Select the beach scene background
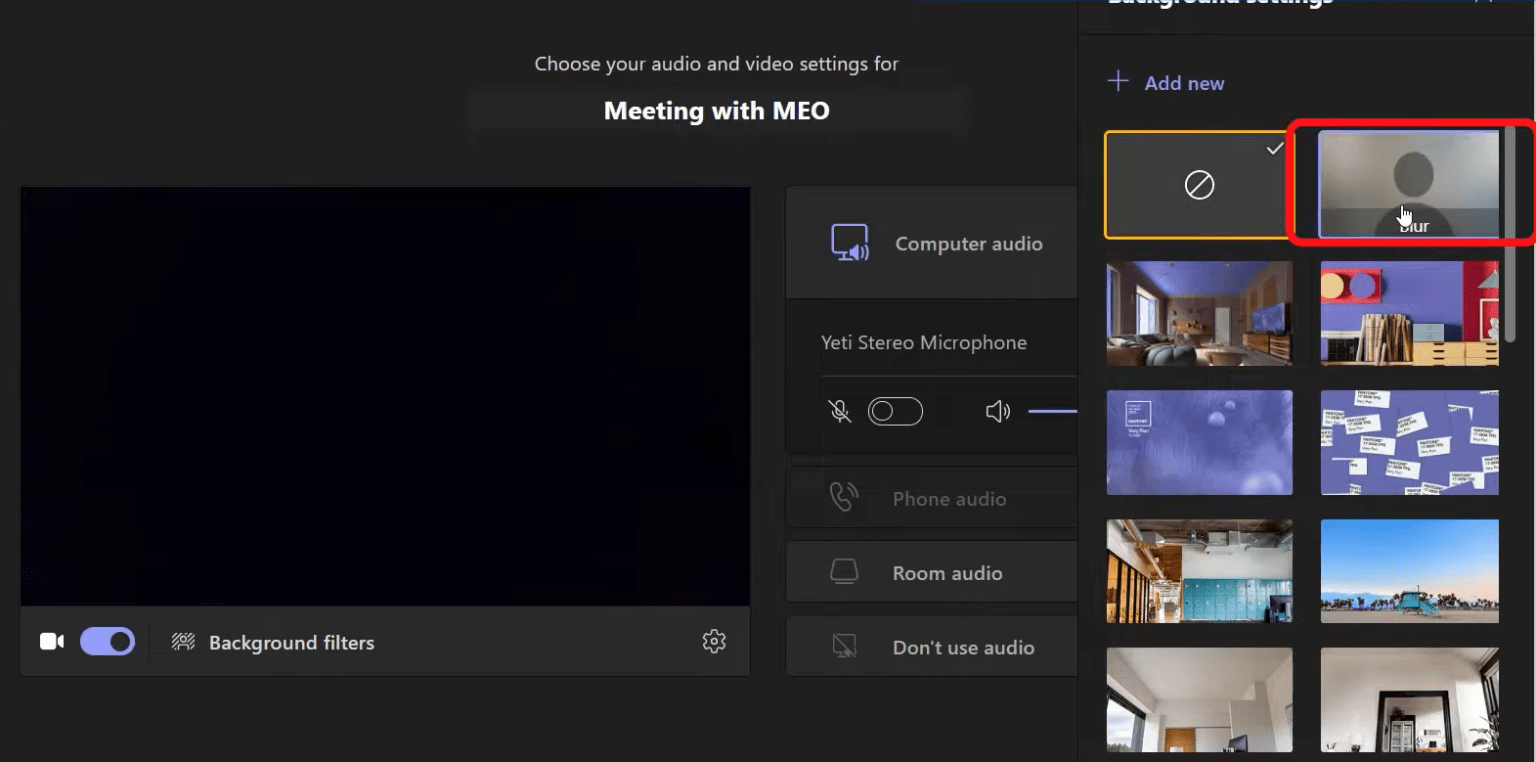1536x762 pixels. [x=1408, y=571]
